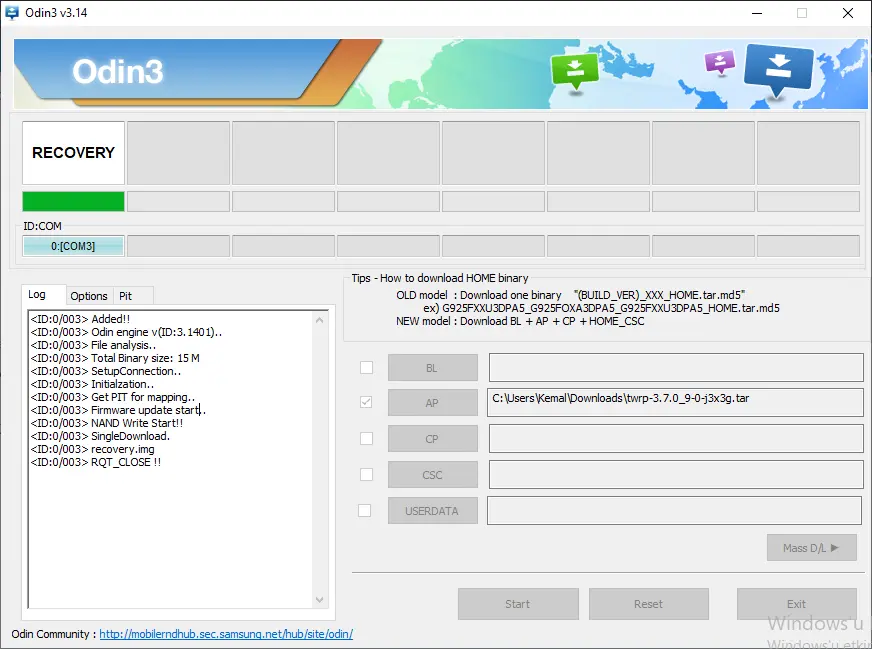Image resolution: width=872 pixels, height=649 pixels.
Task: Click the RECOVERY status box
Action: (73, 153)
